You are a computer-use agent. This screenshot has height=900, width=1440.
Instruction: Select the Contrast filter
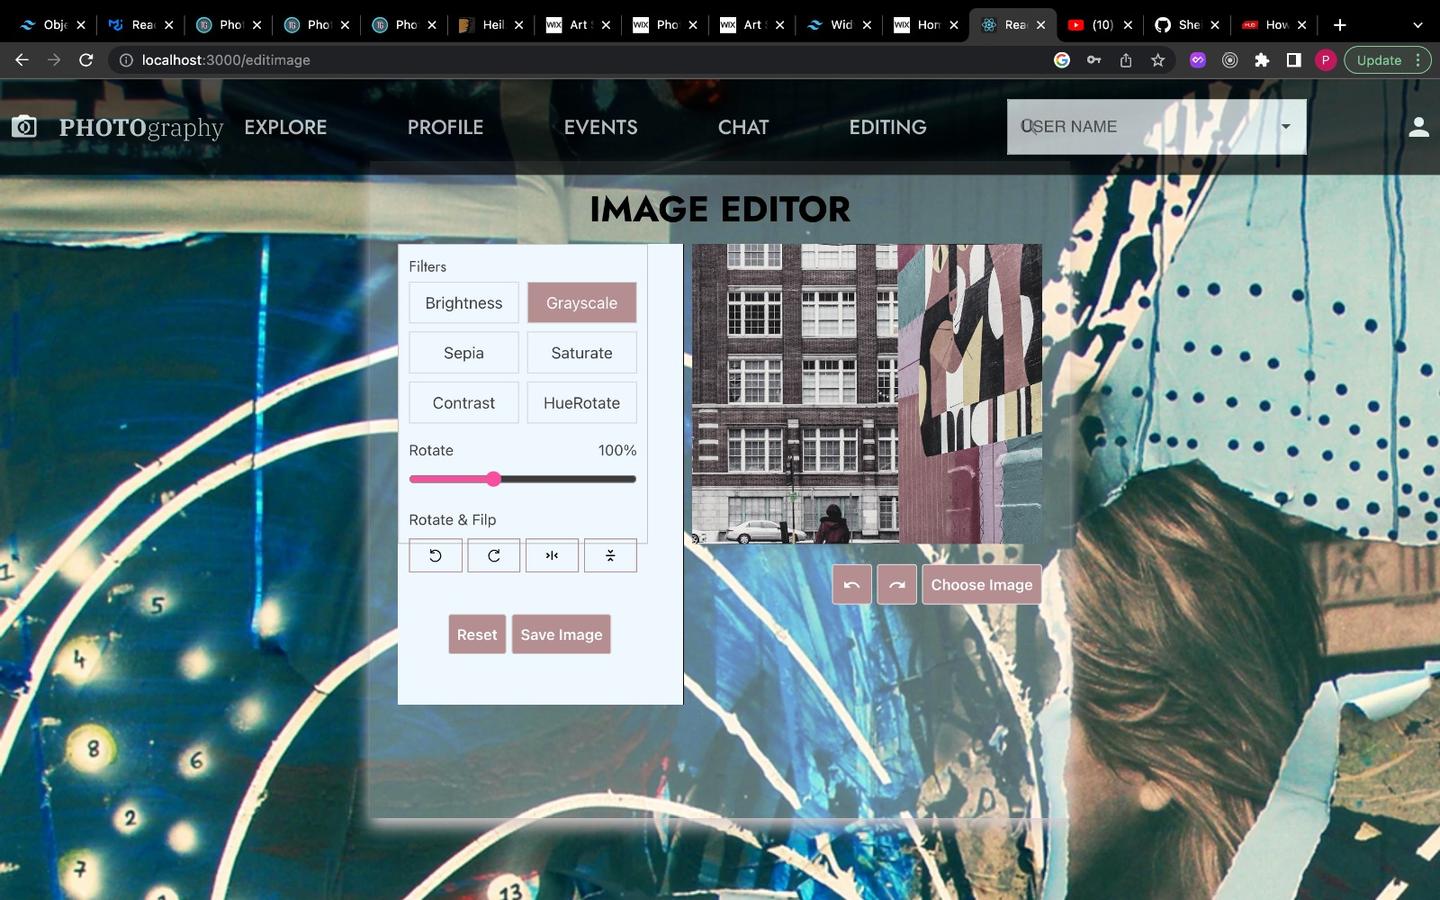464,403
